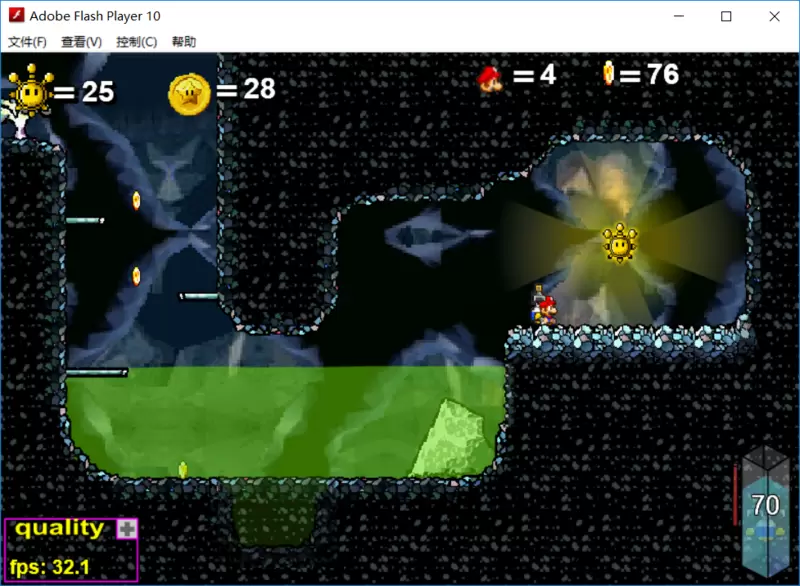
Task: Click the Adobe Flash Player title icon
Action: point(16,15)
